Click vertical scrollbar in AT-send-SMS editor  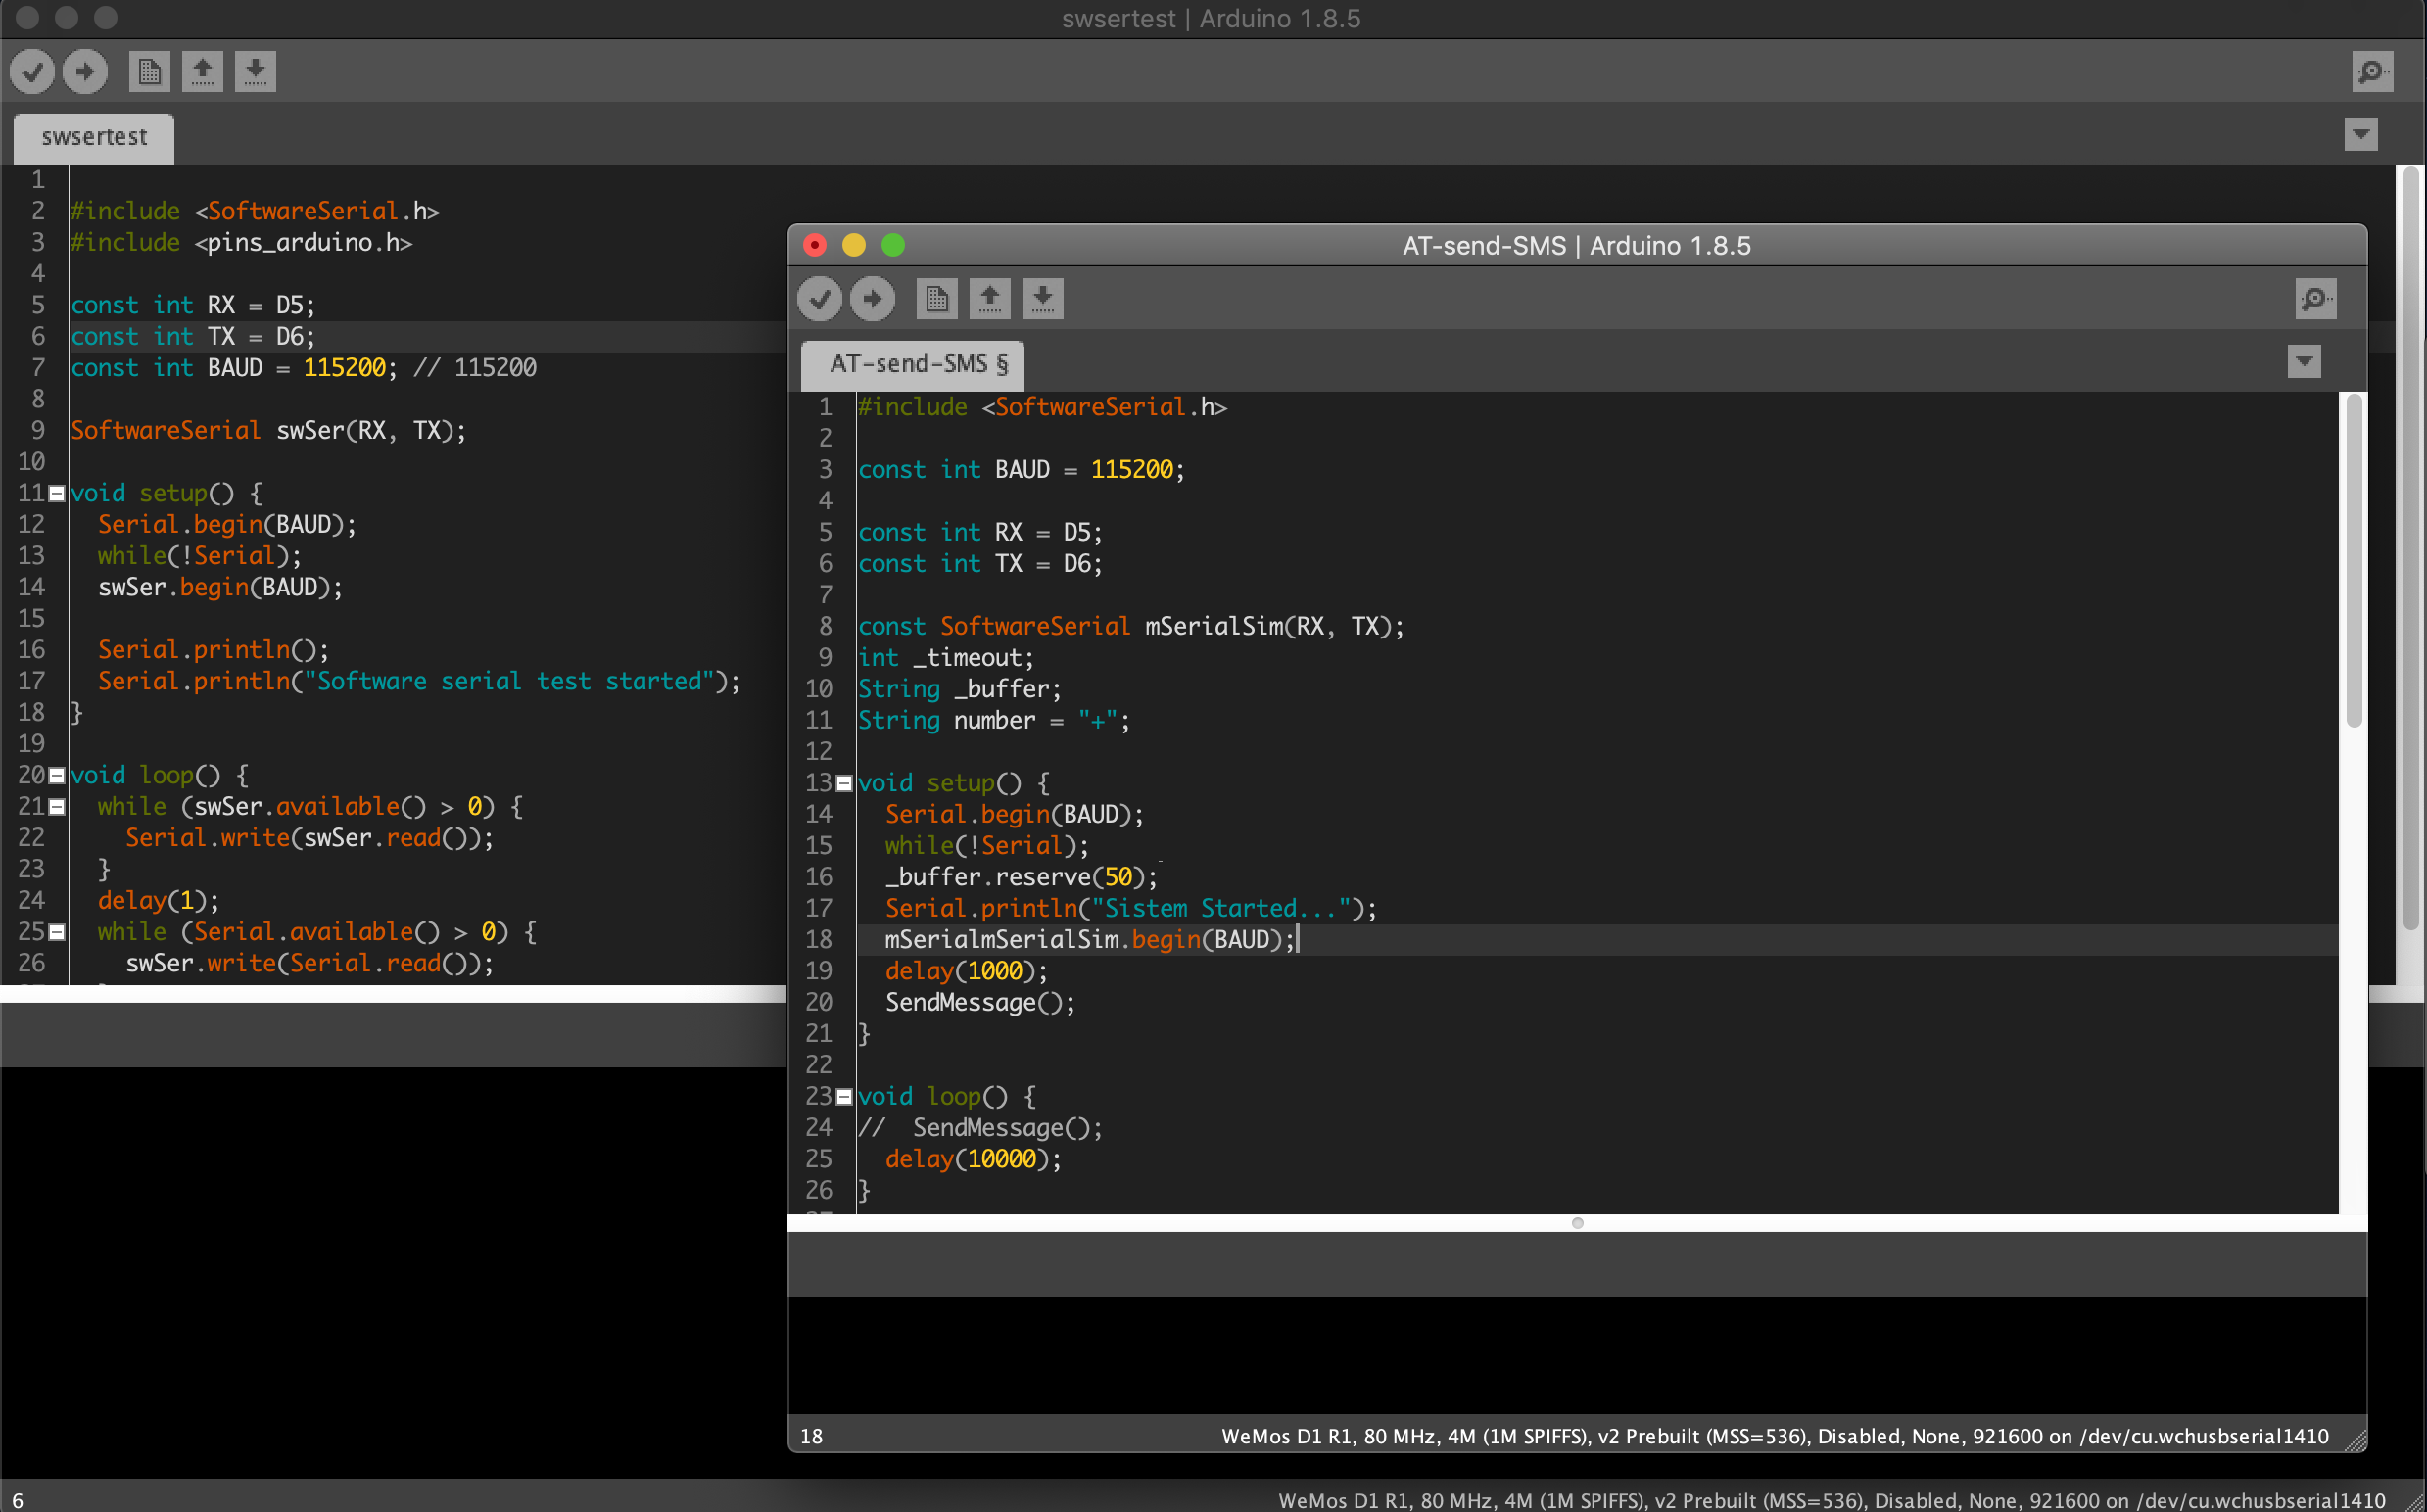point(2354,560)
